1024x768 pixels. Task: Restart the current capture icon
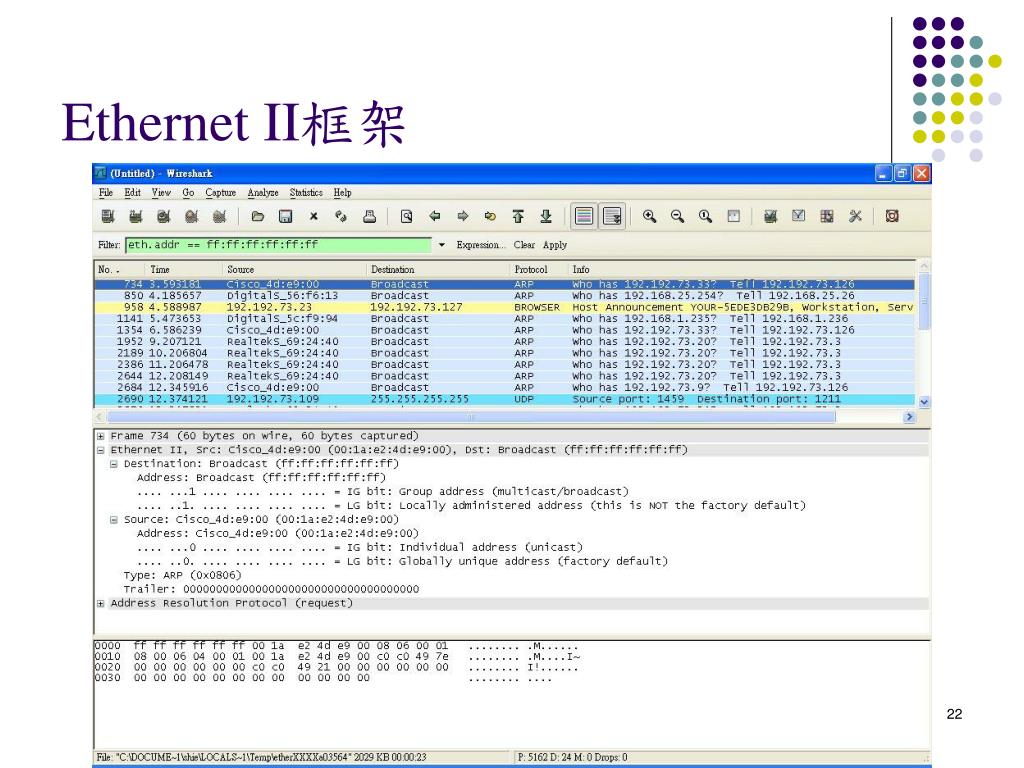[x=220, y=216]
